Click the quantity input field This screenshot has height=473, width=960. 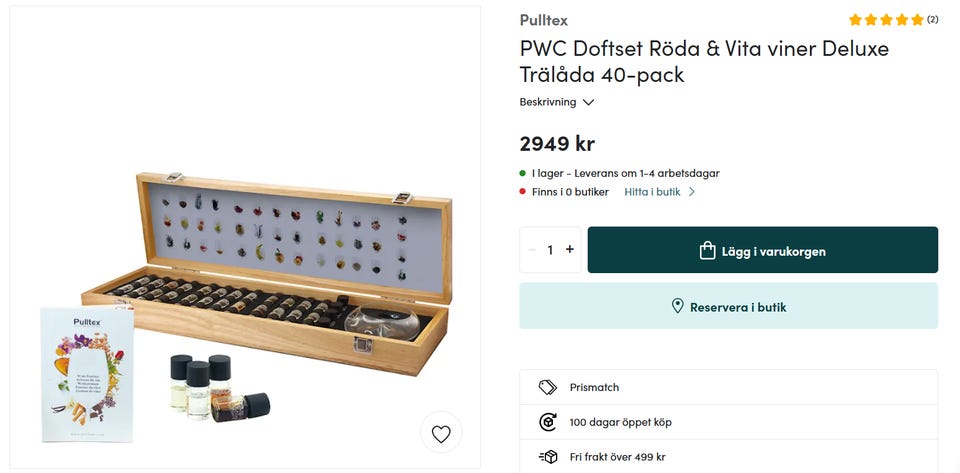point(550,250)
